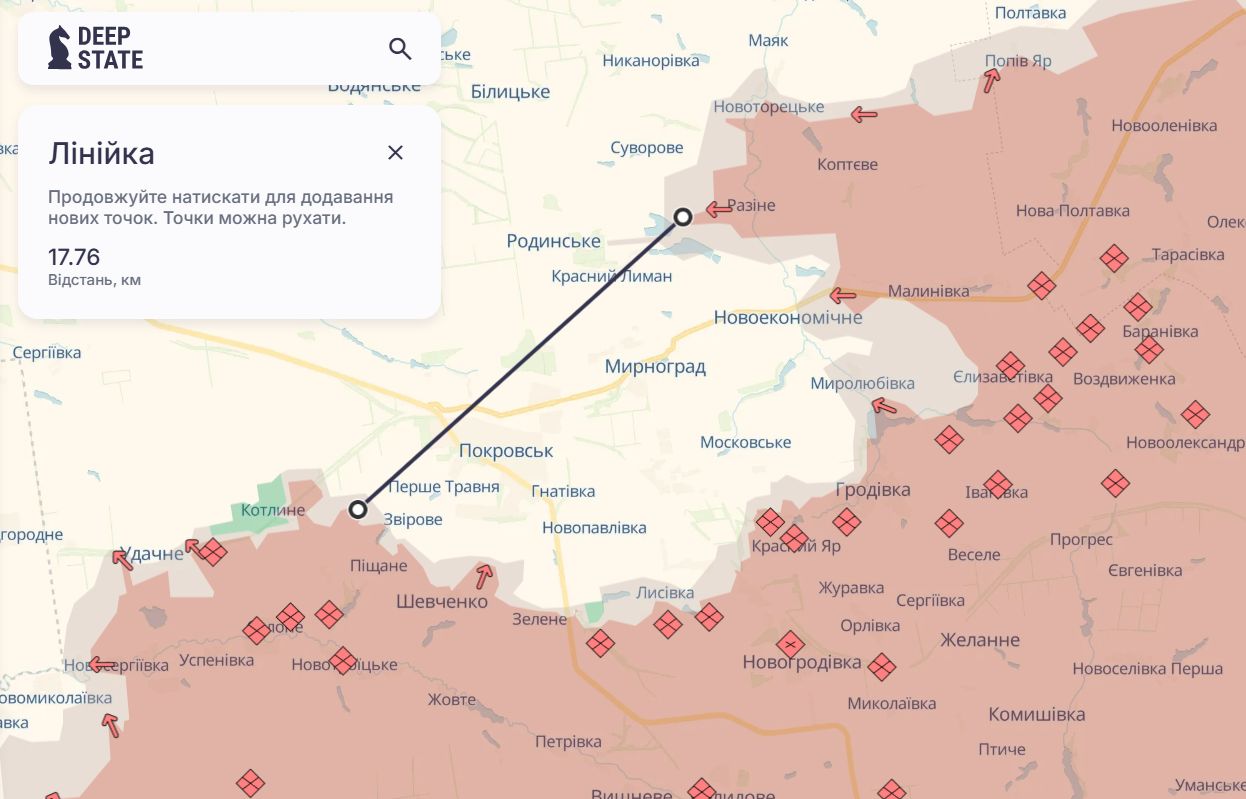The height and width of the screenshot is (799, 1246).
Task: Click the arrow above Шевченко label
Action: pos(484,575)
